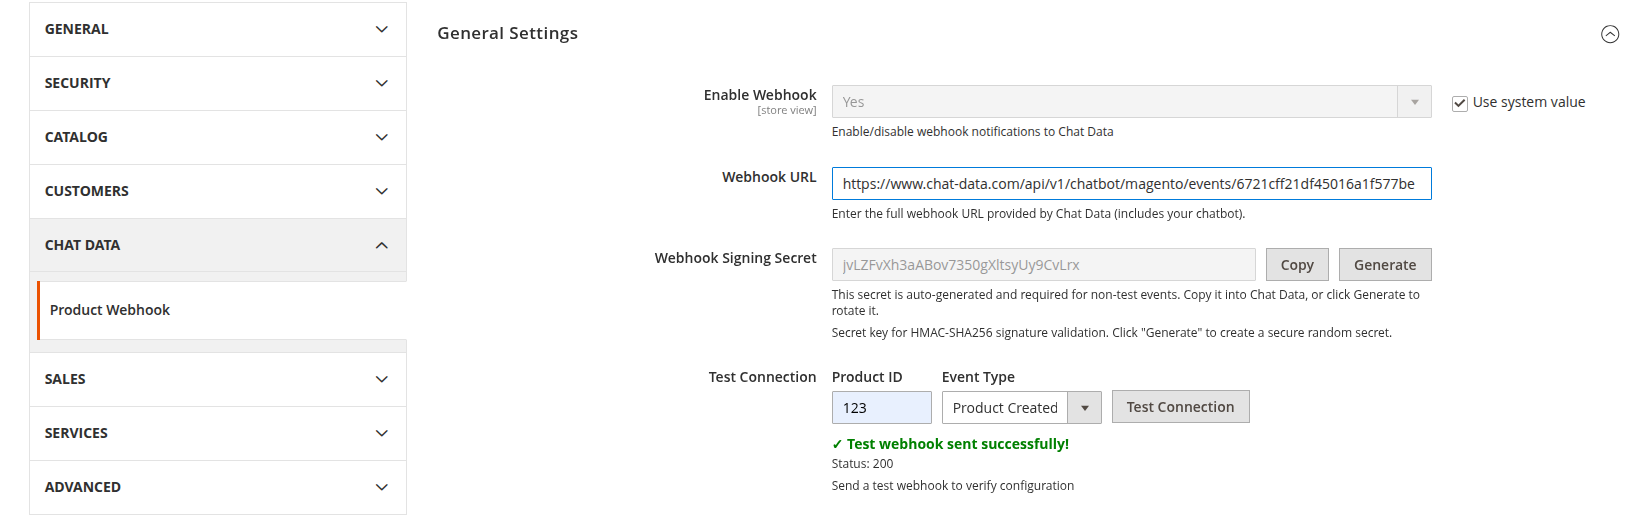Expand the Sales section chevron
The width and height of the screenshot is (1642, 530).
[x=381, y=379]
